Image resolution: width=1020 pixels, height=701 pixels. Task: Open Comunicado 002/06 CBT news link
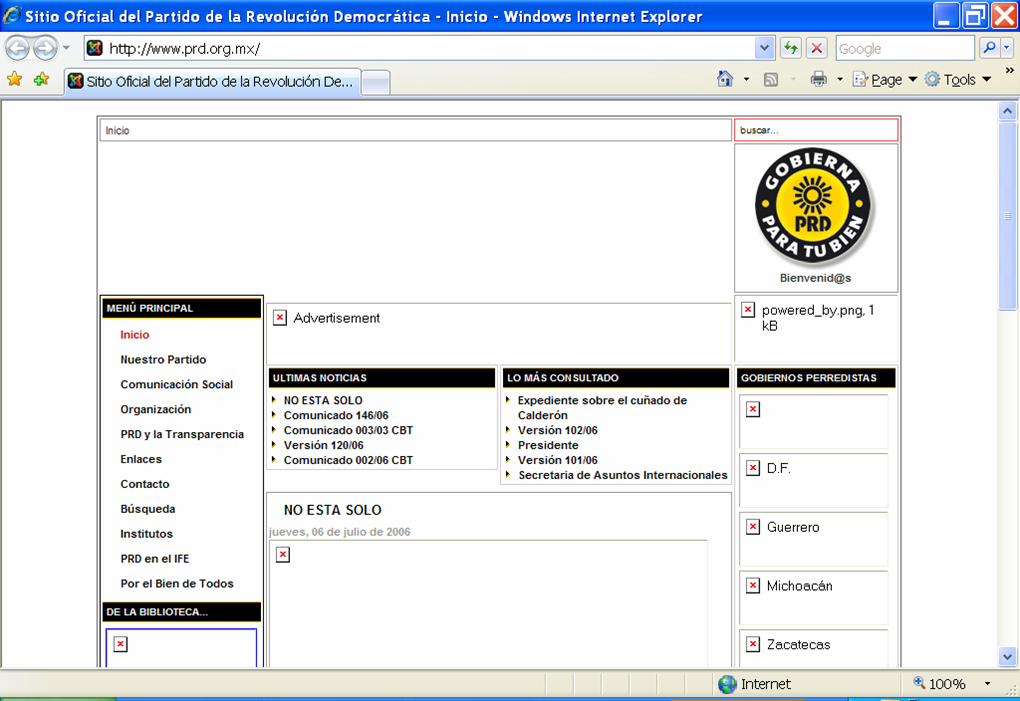point(348,460)
